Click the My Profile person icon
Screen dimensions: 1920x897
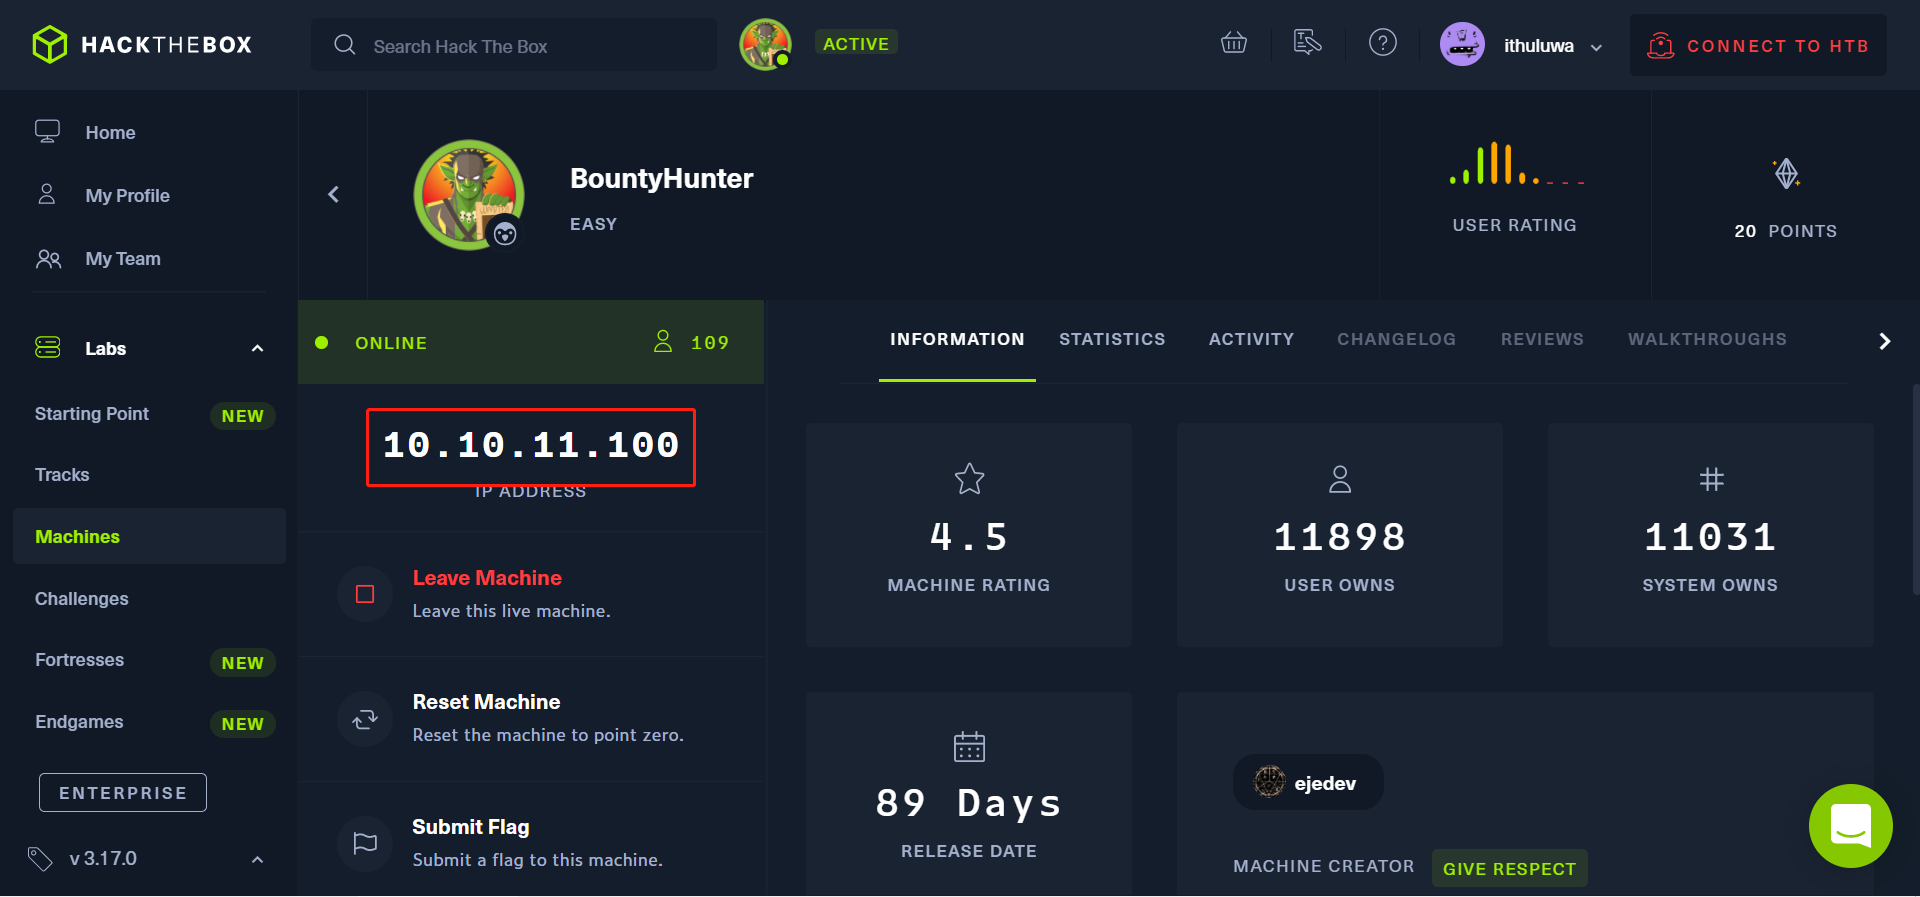tap(47, 194)
